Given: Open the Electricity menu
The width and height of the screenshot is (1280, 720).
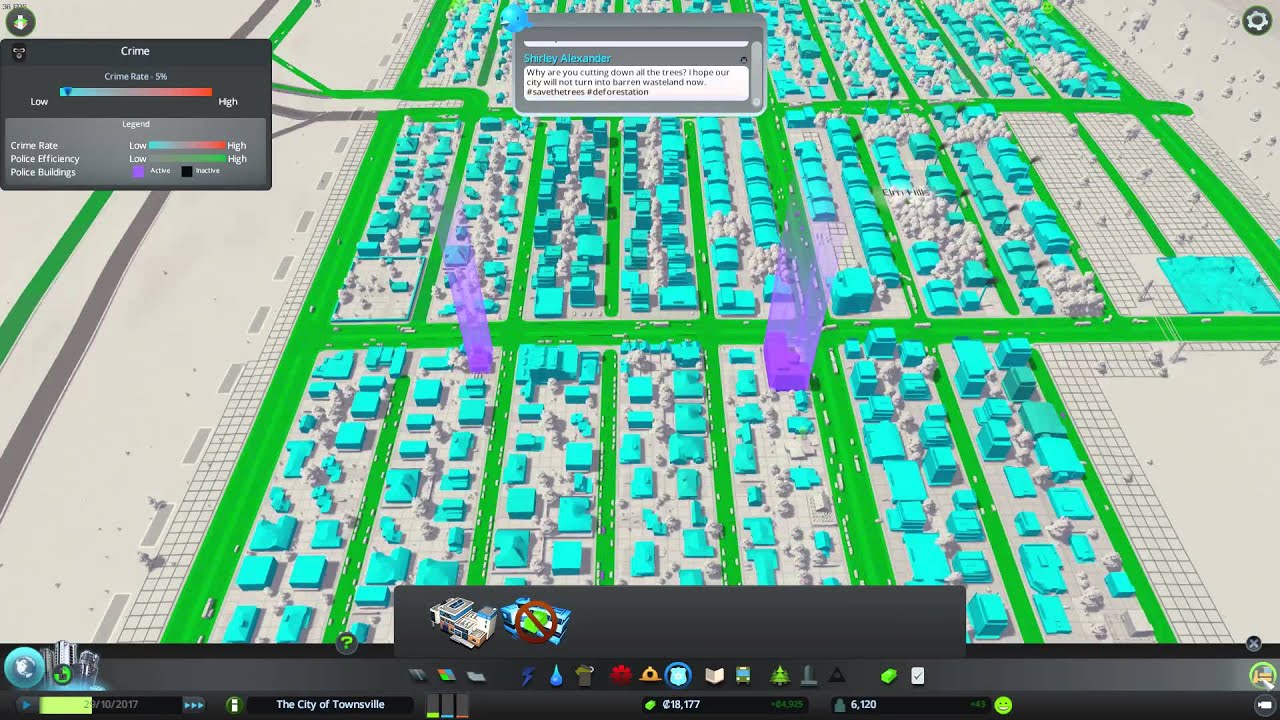Looking at the screenshot, I should click(x=527, y=676).
